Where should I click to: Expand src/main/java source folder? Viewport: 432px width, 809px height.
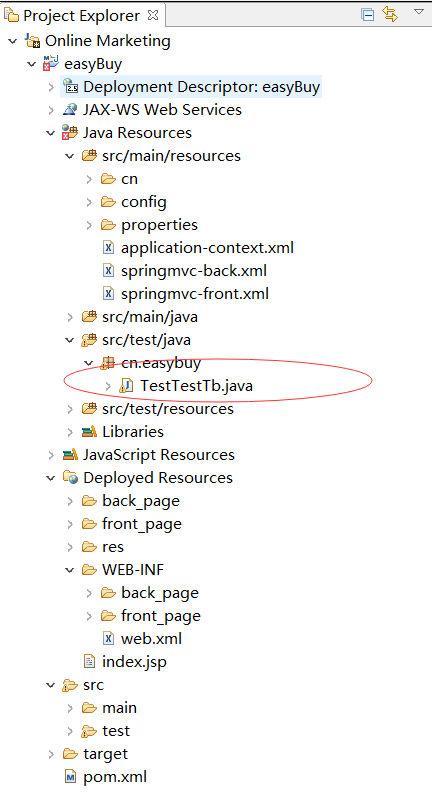(x=70, y=317)
